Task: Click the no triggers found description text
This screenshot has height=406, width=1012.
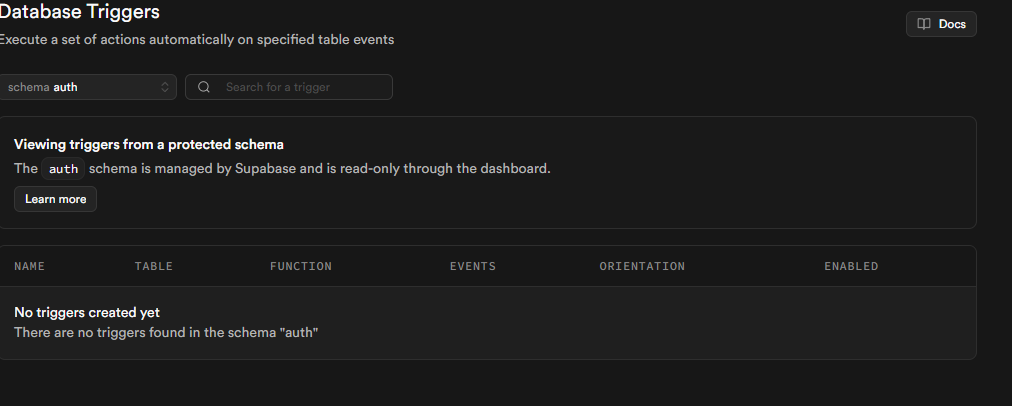Action: click(166, 331)
